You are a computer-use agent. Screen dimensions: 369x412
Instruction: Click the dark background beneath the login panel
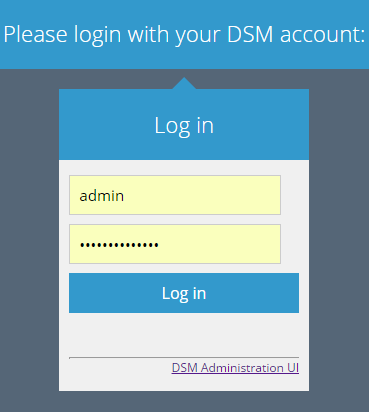(x=184, y=401)
